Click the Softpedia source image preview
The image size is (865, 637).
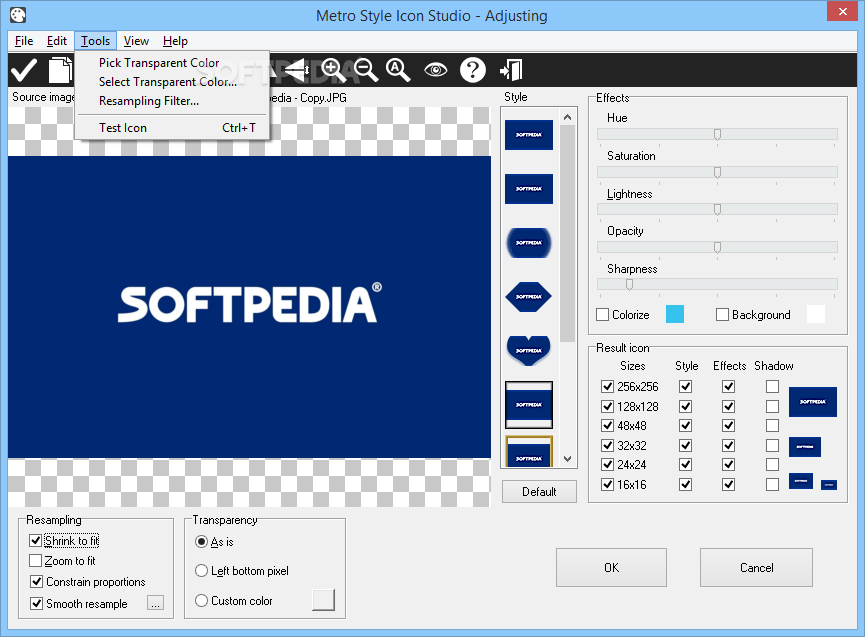[x=249, y=307]
